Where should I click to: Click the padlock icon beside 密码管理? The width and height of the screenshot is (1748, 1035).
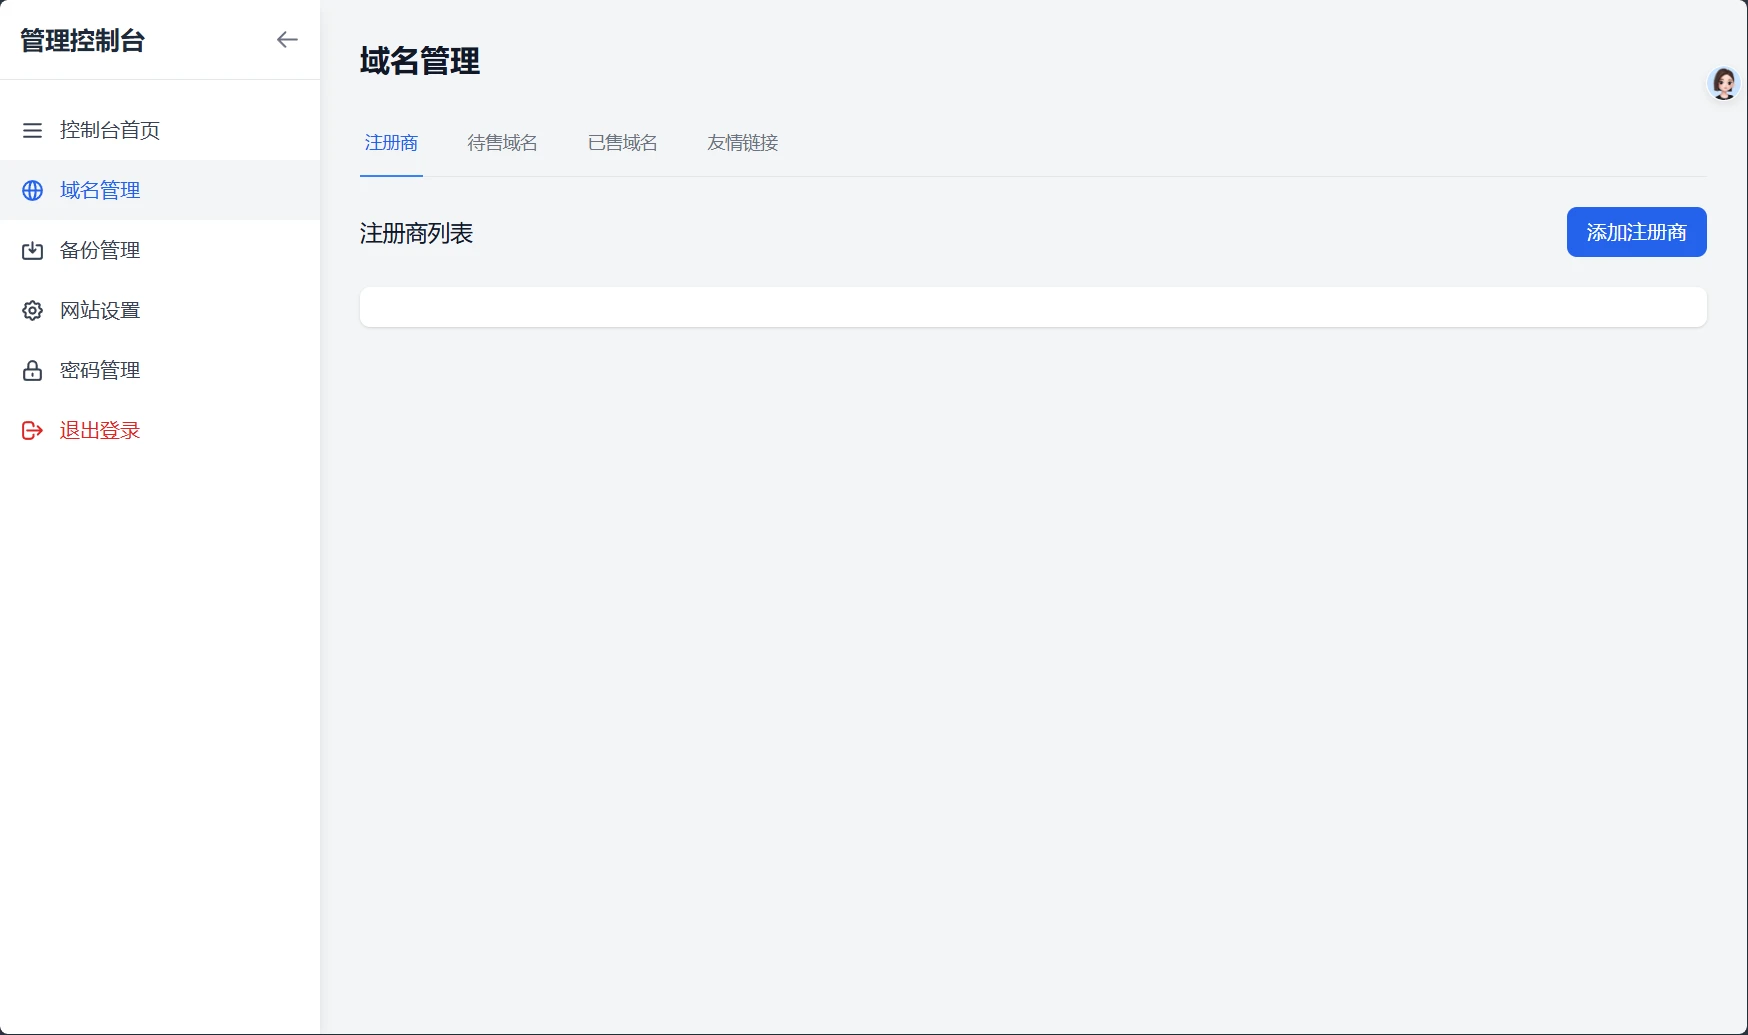click(32, 370)
